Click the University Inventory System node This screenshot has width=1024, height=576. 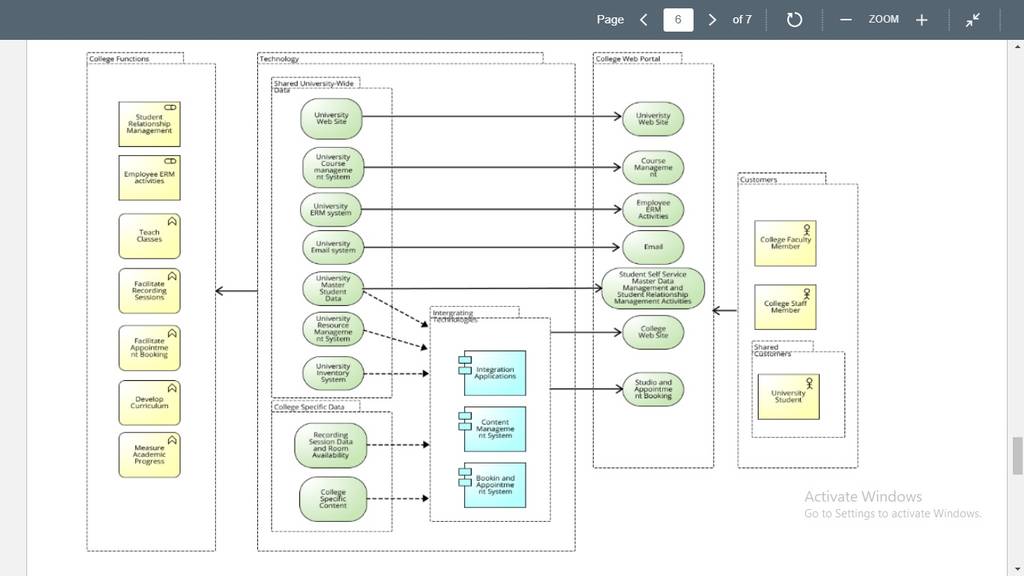tap(333, 373)
